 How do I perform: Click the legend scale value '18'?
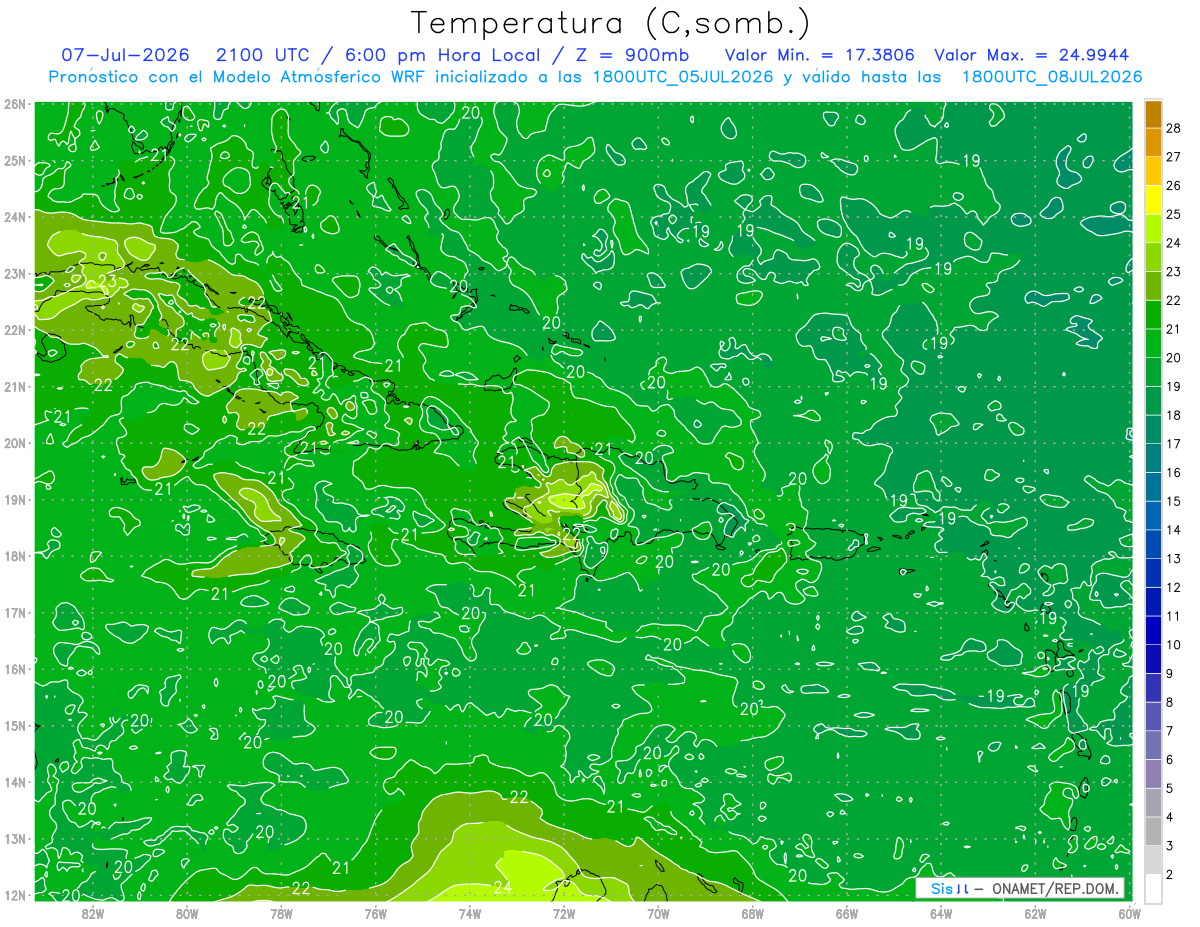pyautogui.click(x=1174, y=415)
